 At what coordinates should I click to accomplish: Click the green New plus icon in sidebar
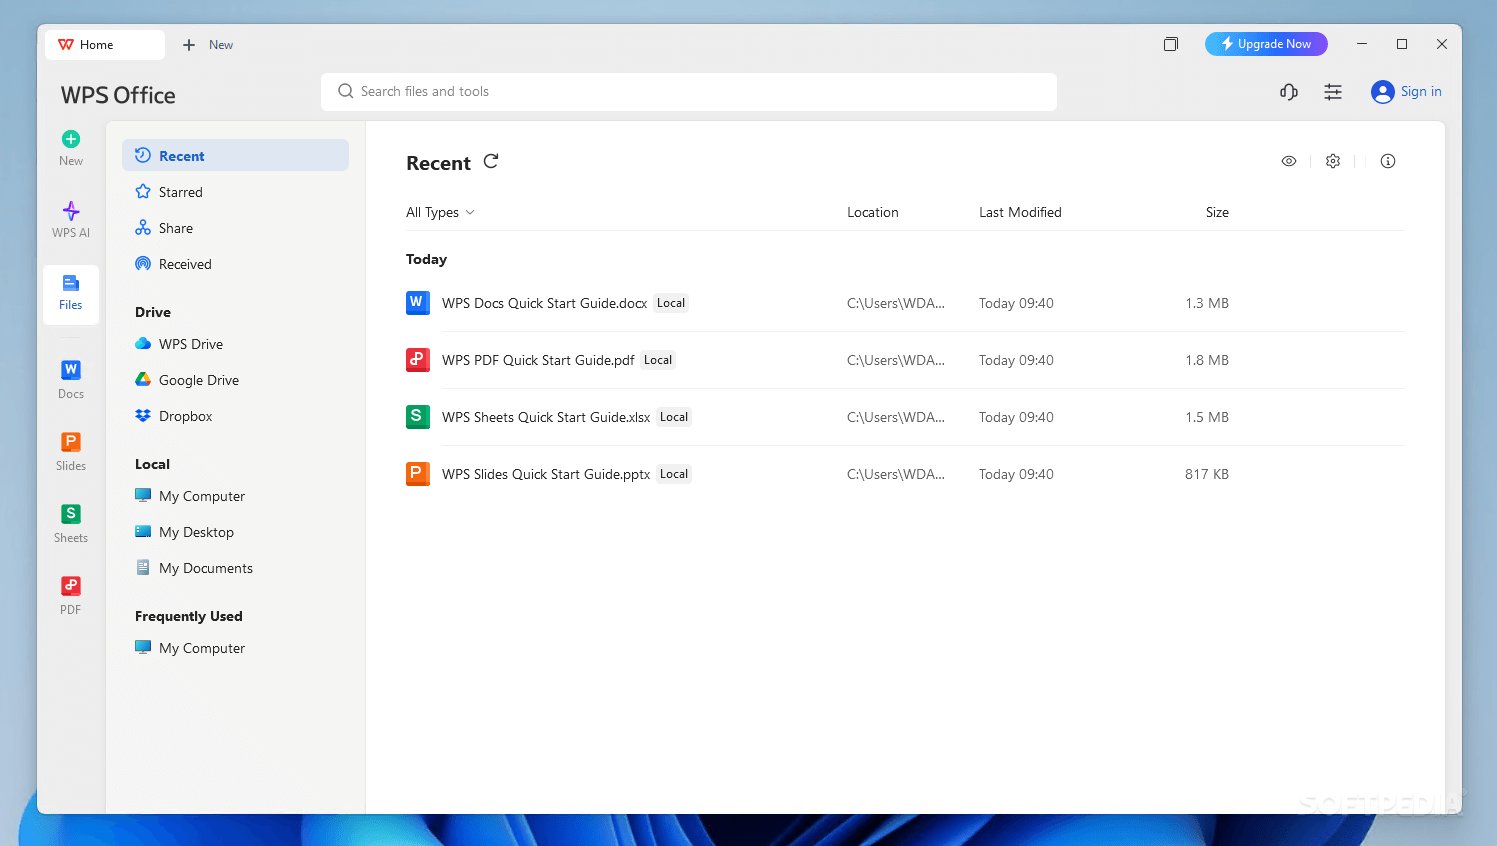coord(71,139)
